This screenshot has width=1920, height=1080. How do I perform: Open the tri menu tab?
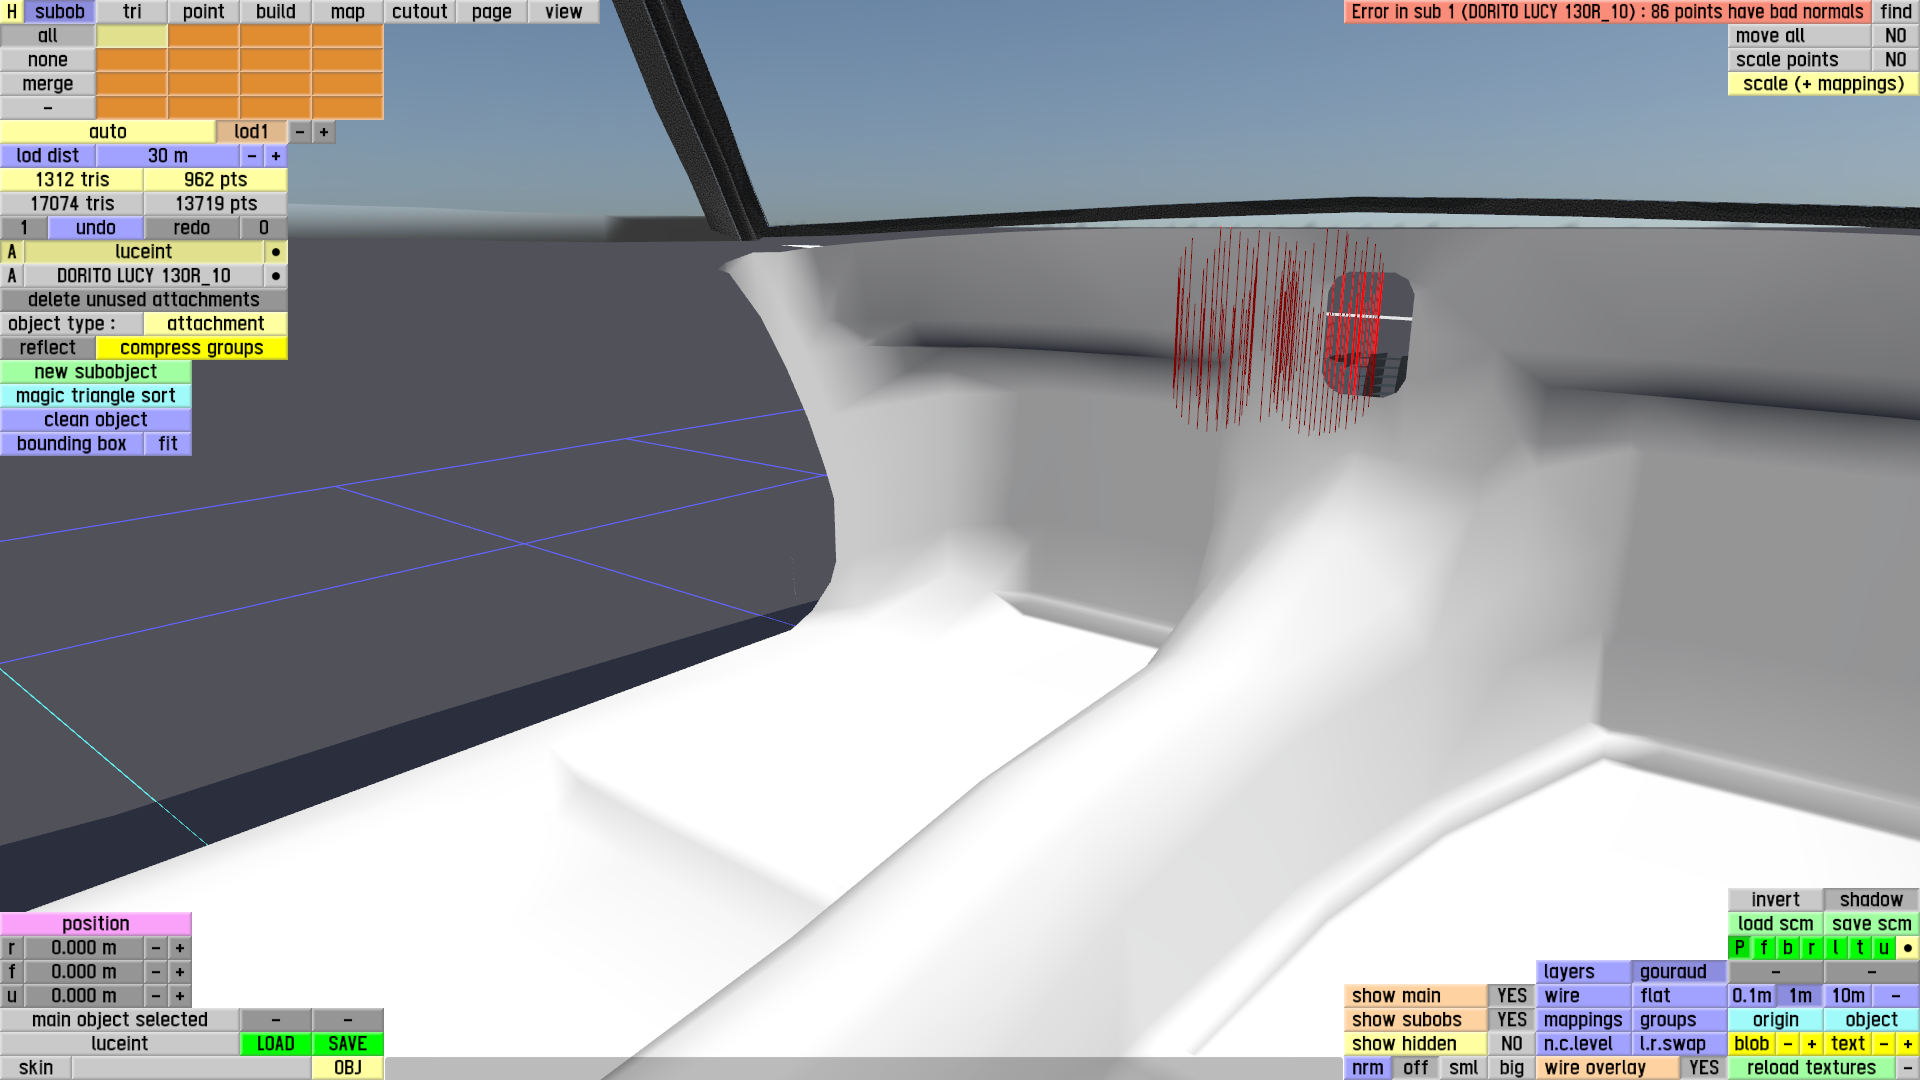click(132, 12)
